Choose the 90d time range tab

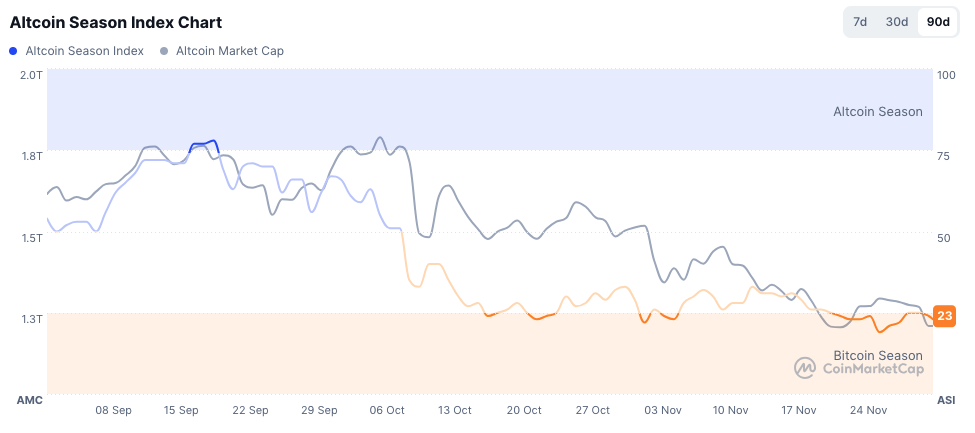[938, 22]
